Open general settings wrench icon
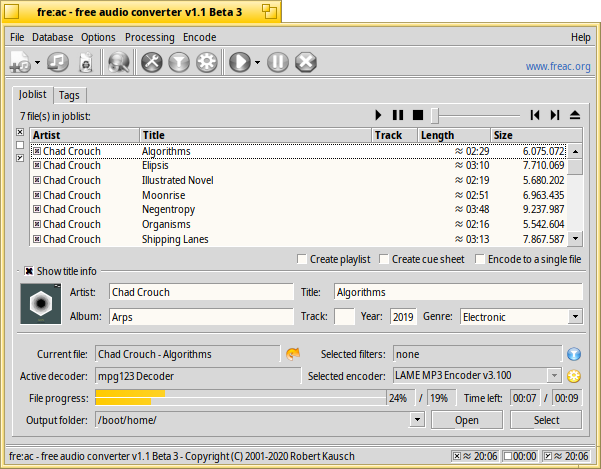Screen dimensions: 601x469 tap(152, 62)
